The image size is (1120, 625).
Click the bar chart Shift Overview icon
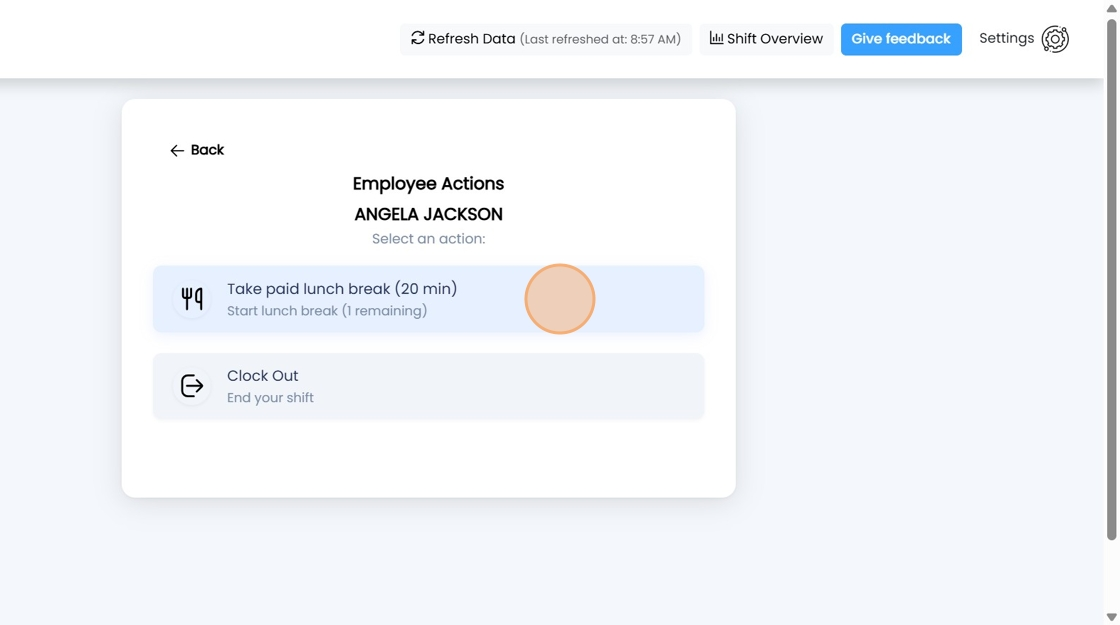pos(716,38)
